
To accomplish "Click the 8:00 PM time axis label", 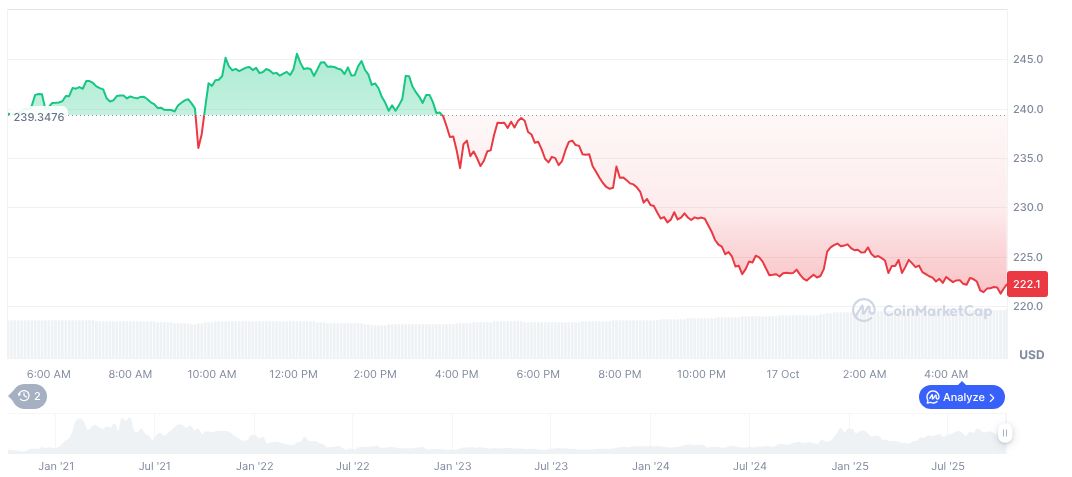I will point(619,374).
